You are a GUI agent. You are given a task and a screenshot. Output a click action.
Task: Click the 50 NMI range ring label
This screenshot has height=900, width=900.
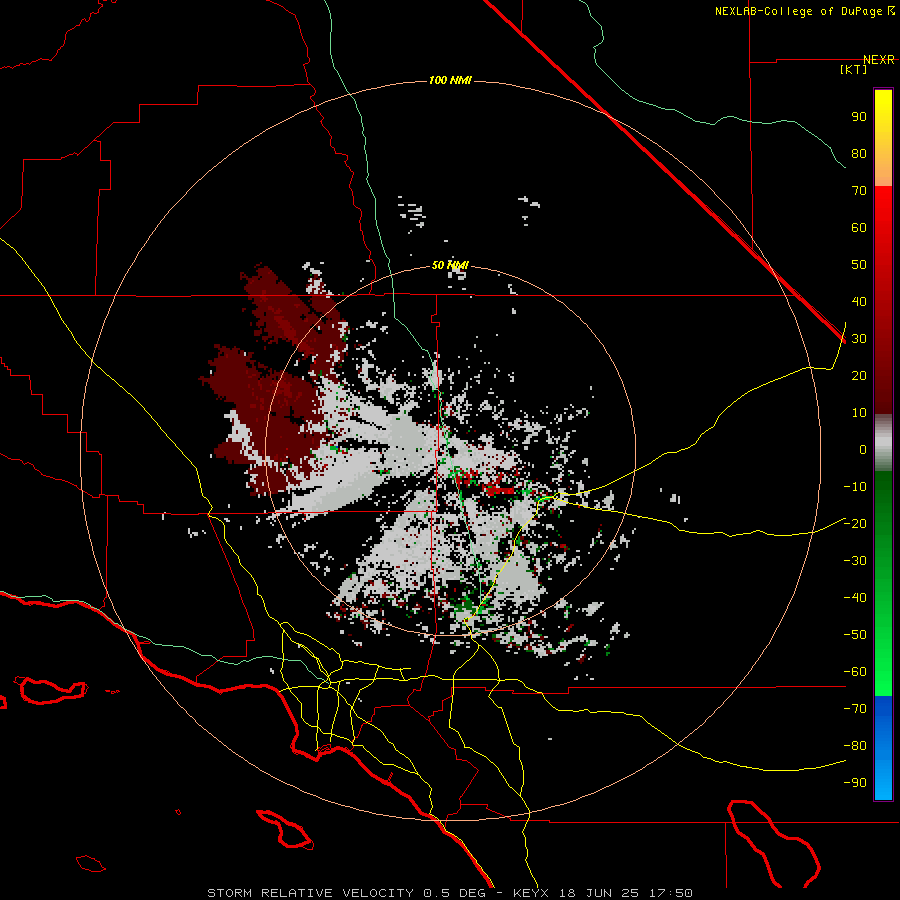coord(450,265)
